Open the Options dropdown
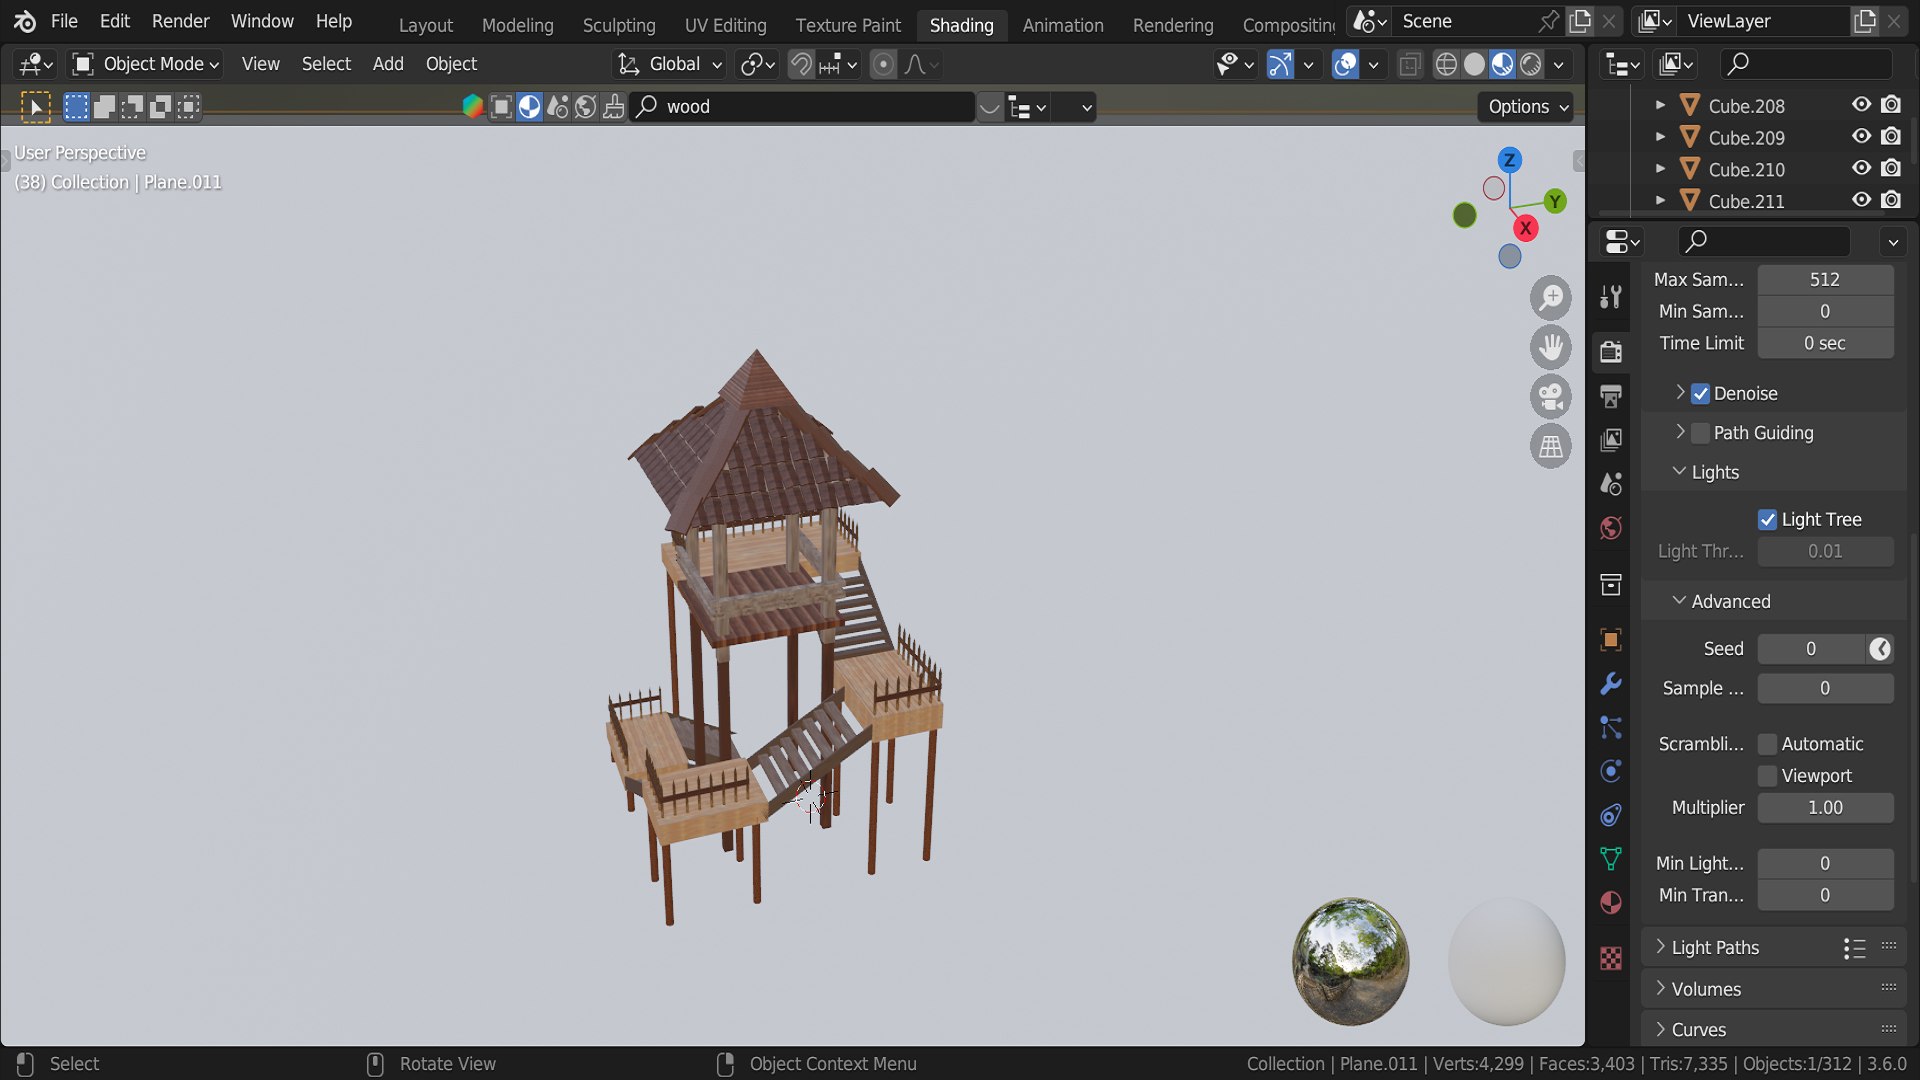Image resolution: width=1920 pixels, height=1080 pixels. 1526,107
